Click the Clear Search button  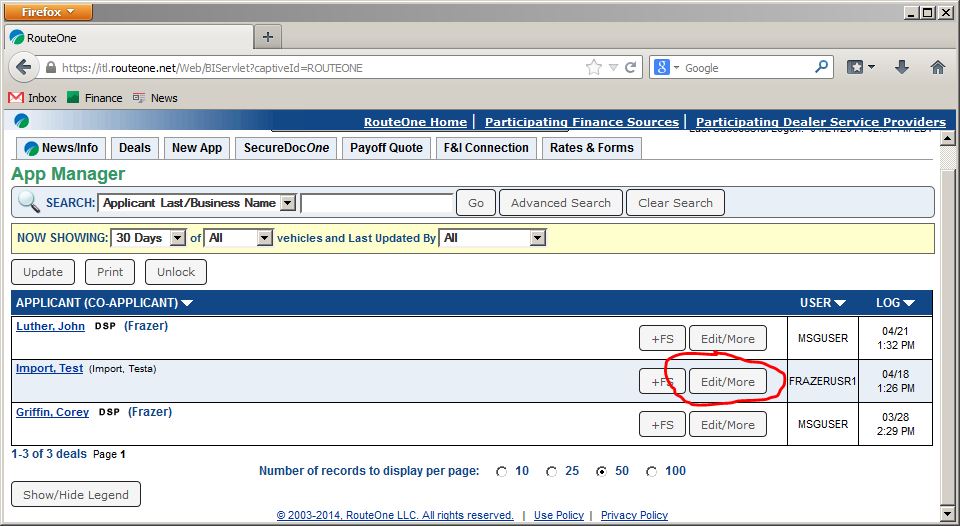click(x=675, y=203)
